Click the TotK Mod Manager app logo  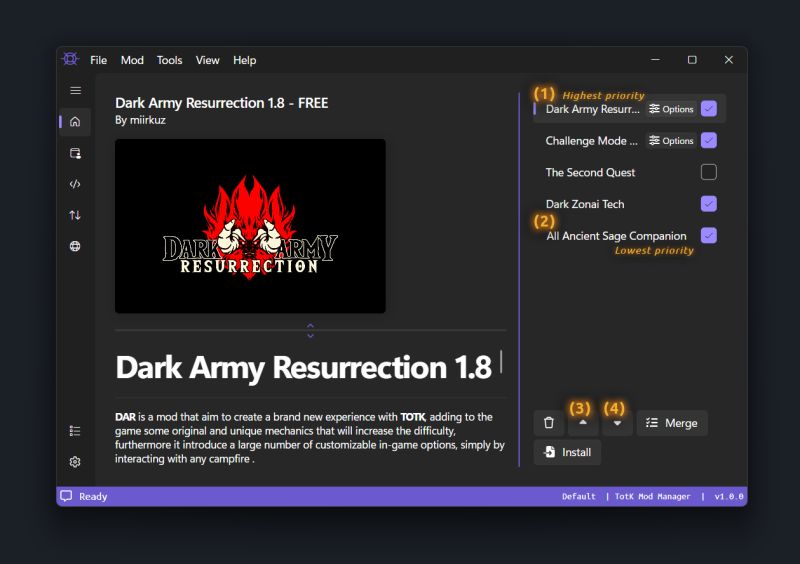(x=70, y=59)
